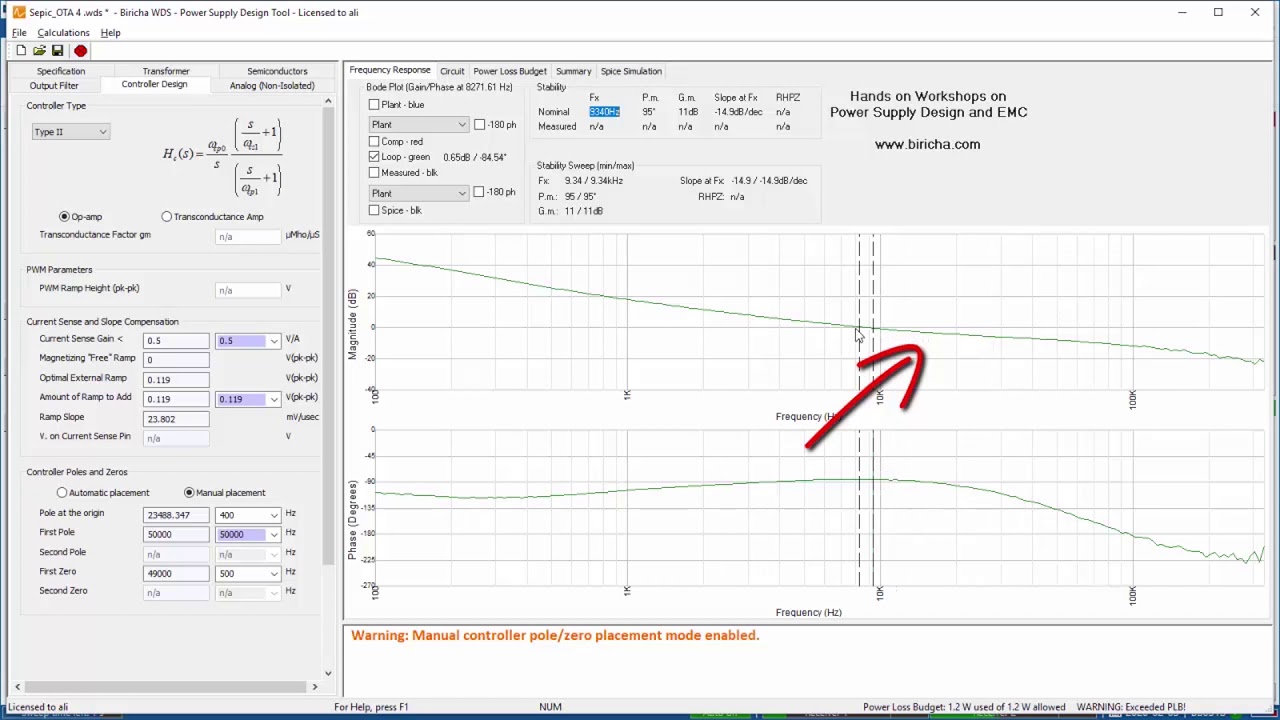This screenshot has height=720, width=1280.
Task: Click the First Pole 50000 value field
Action: tap(176, 534)
